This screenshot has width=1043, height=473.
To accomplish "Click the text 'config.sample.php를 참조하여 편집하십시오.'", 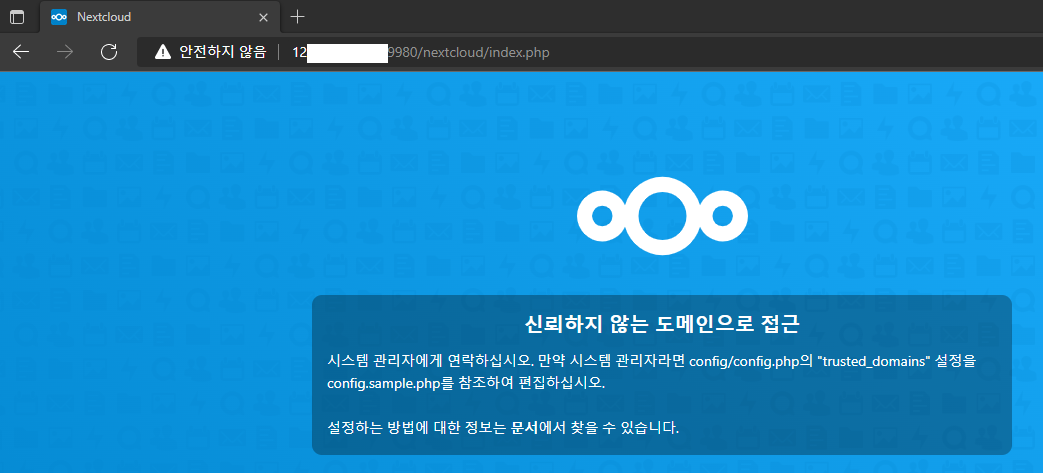I will click(466, 385).
